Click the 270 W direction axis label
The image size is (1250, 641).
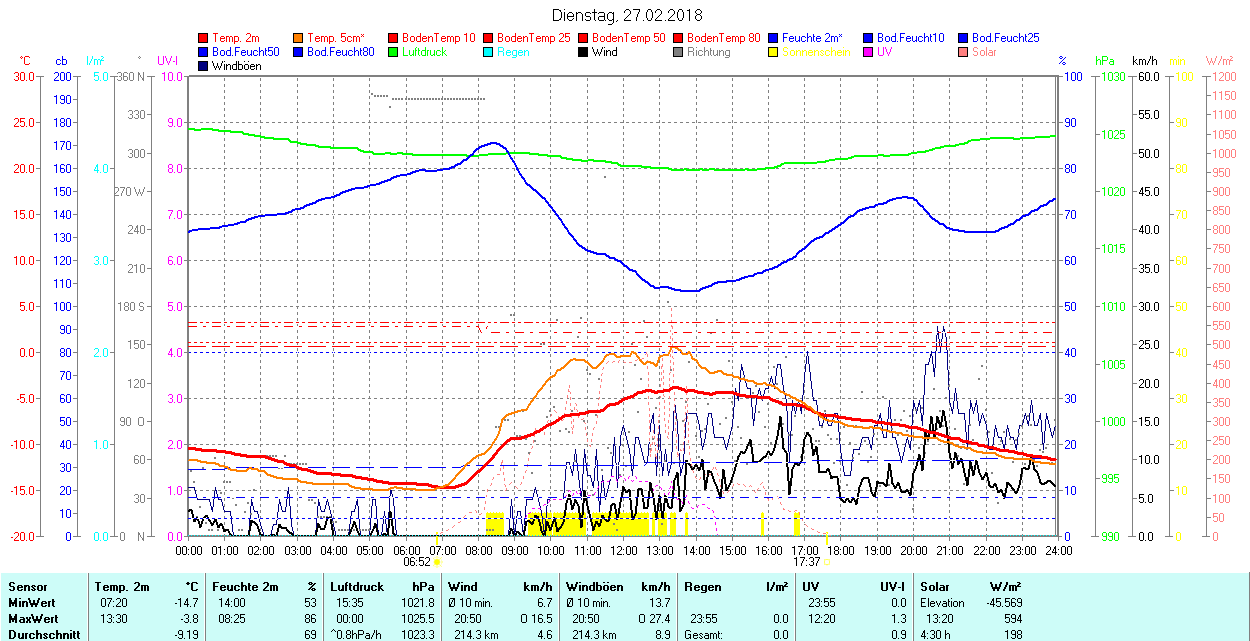click(x=131, y=191)
